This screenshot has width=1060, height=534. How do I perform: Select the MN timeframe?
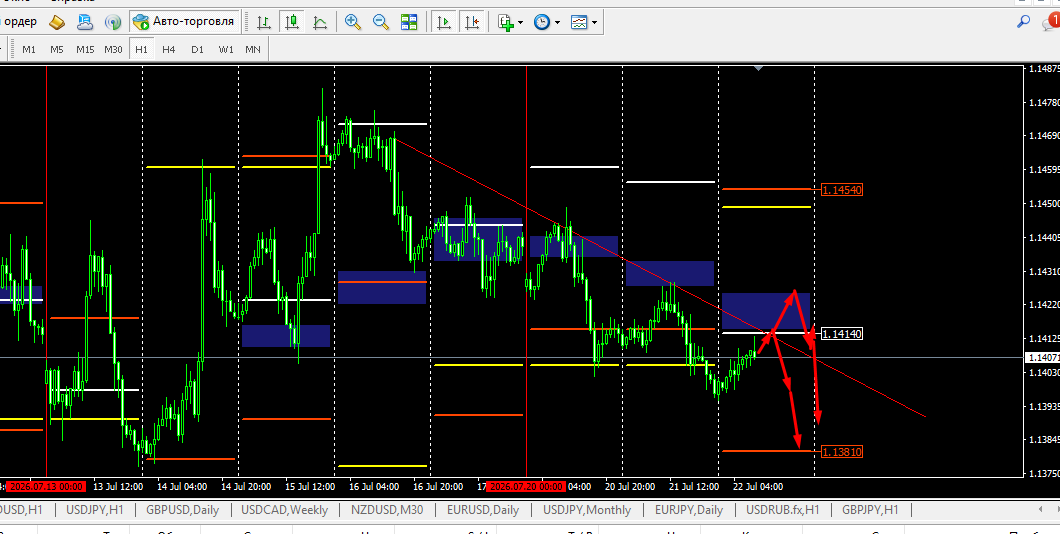(x=253, y=49)
